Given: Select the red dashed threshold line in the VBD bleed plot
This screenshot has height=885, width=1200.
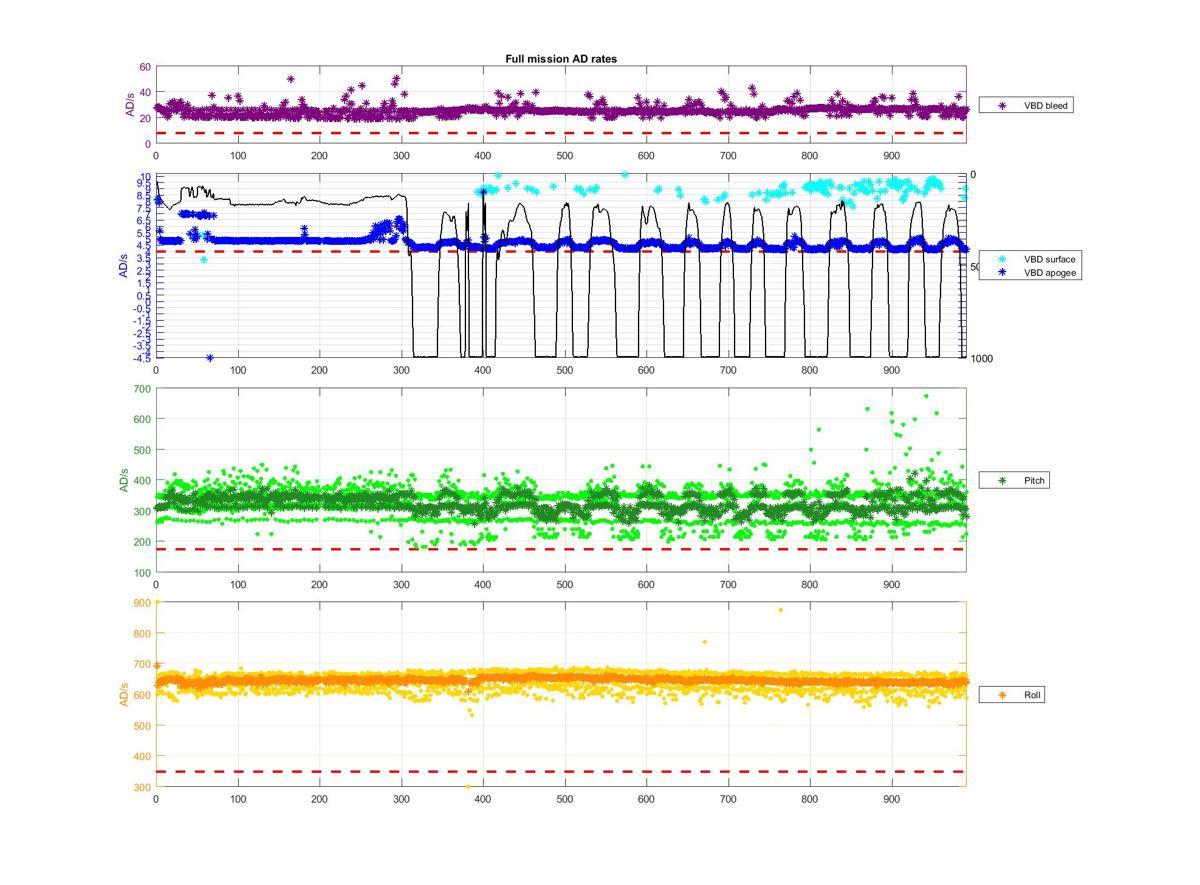Looking at the screenshot, I should click(x=560, y=133).
